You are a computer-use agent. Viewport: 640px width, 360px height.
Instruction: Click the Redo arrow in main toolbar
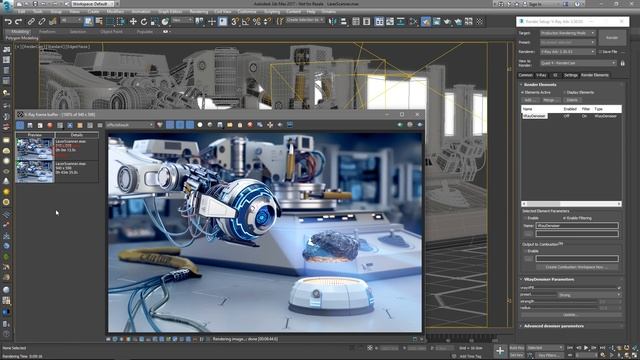pyautogui.click(x=18, y=21)
